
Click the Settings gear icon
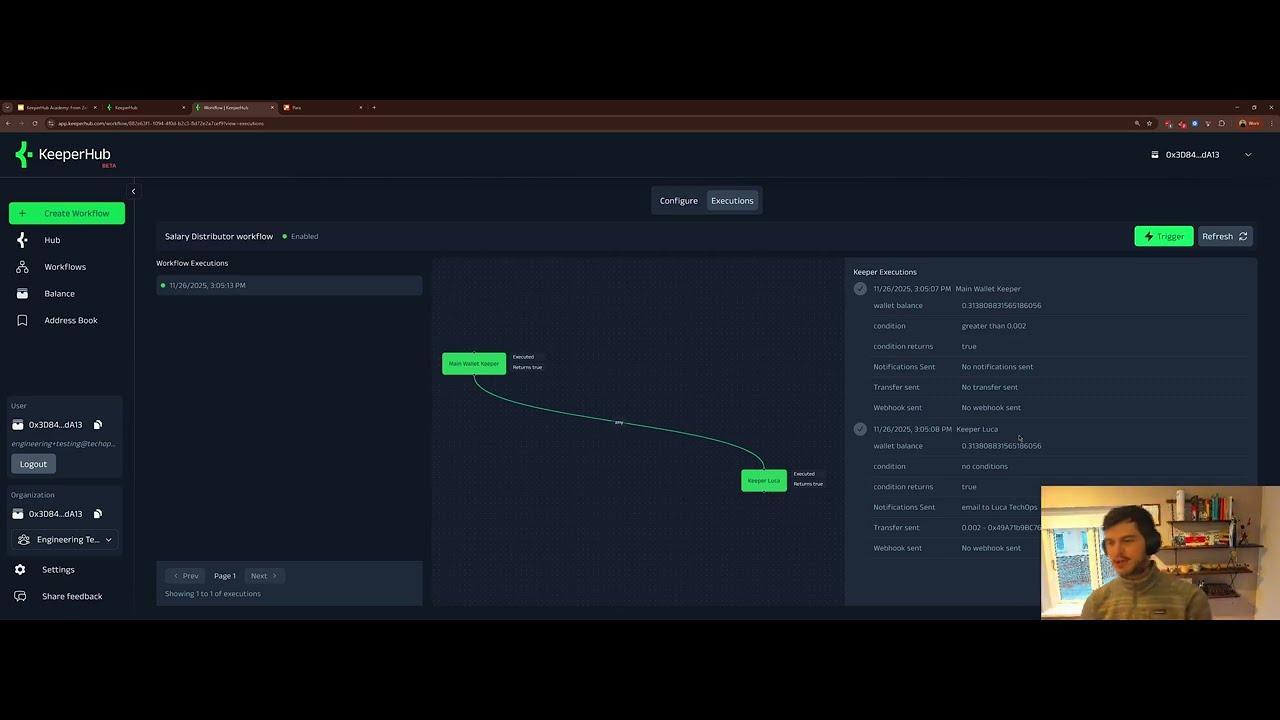click(x=20, y=570)
